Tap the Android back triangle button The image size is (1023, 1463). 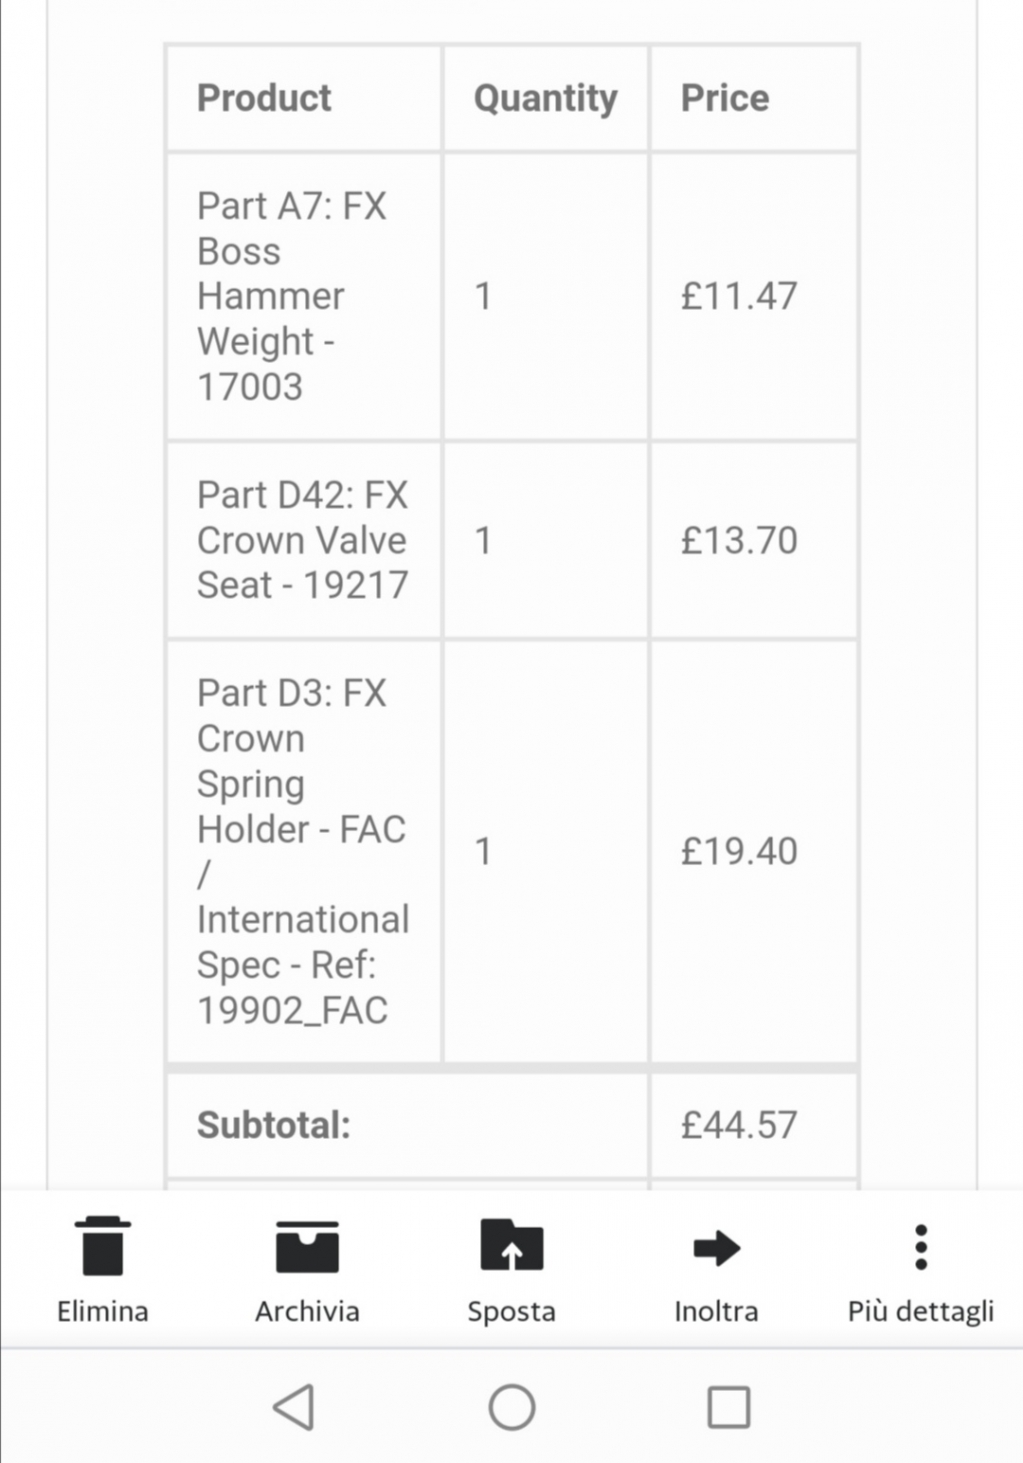(x=294, y=1407)
